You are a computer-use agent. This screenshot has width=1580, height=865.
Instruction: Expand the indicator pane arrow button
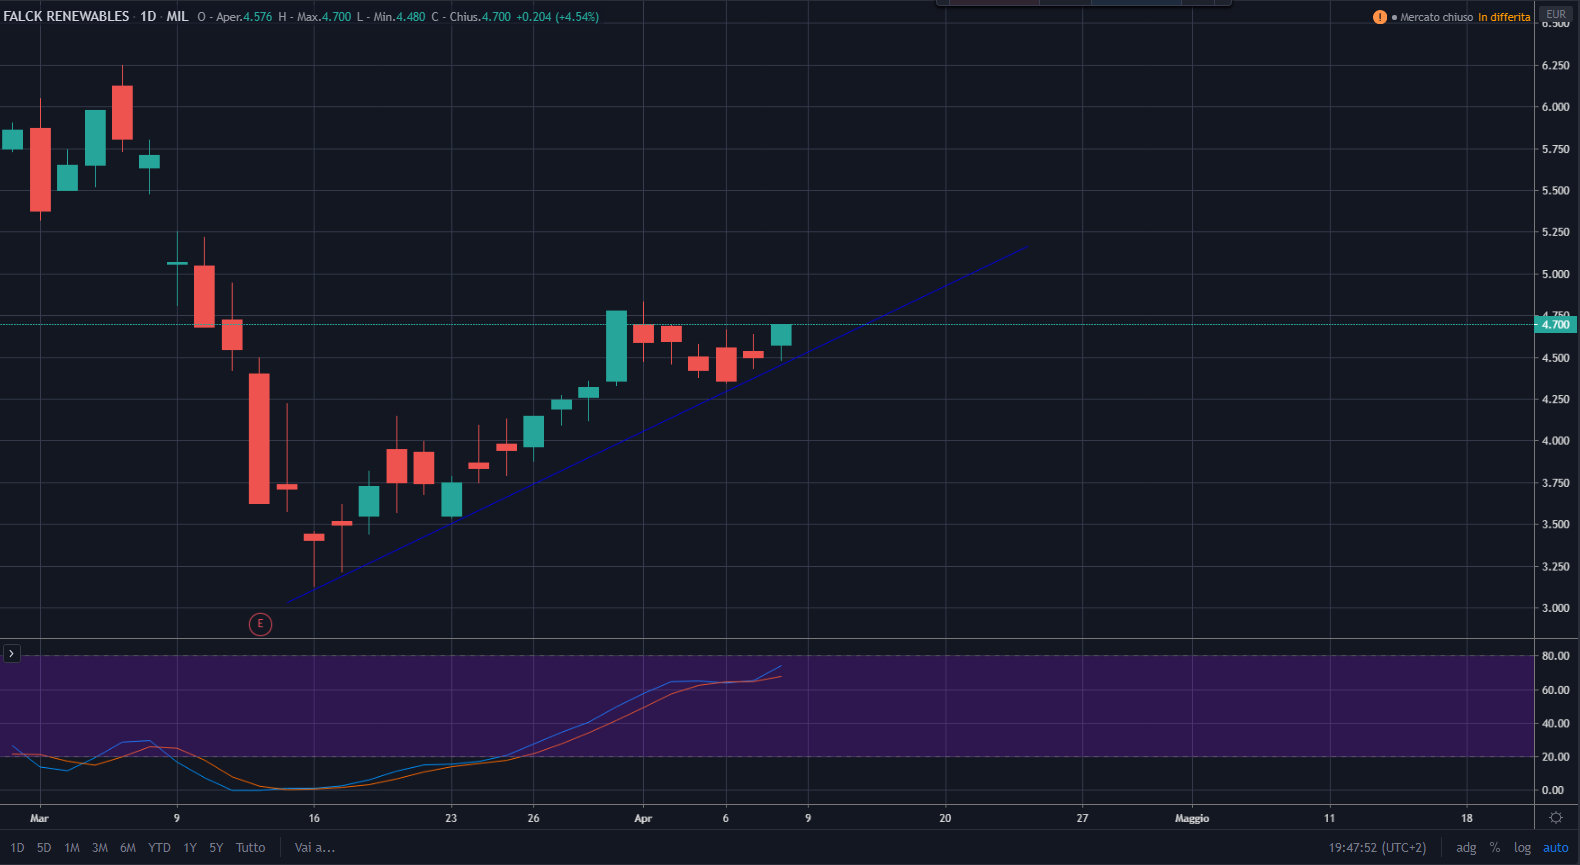(x=11, y=653)
